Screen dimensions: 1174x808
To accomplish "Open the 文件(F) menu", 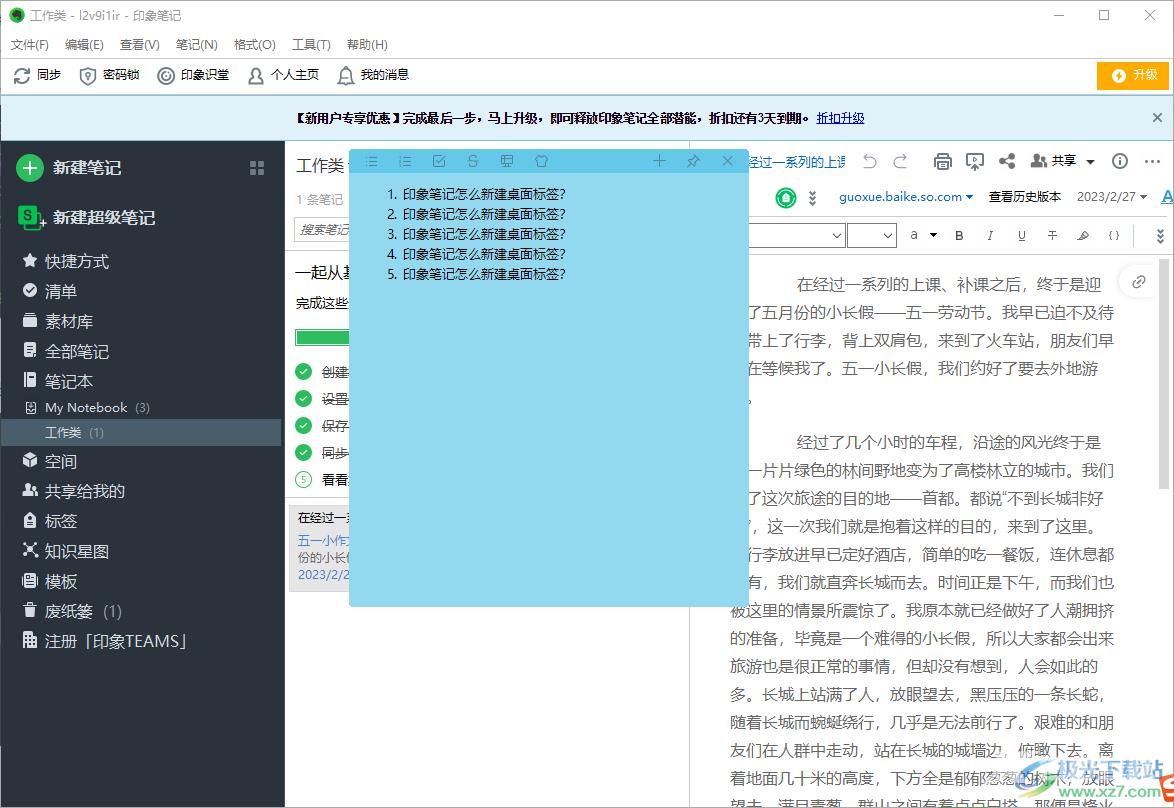I will (30, 45).
